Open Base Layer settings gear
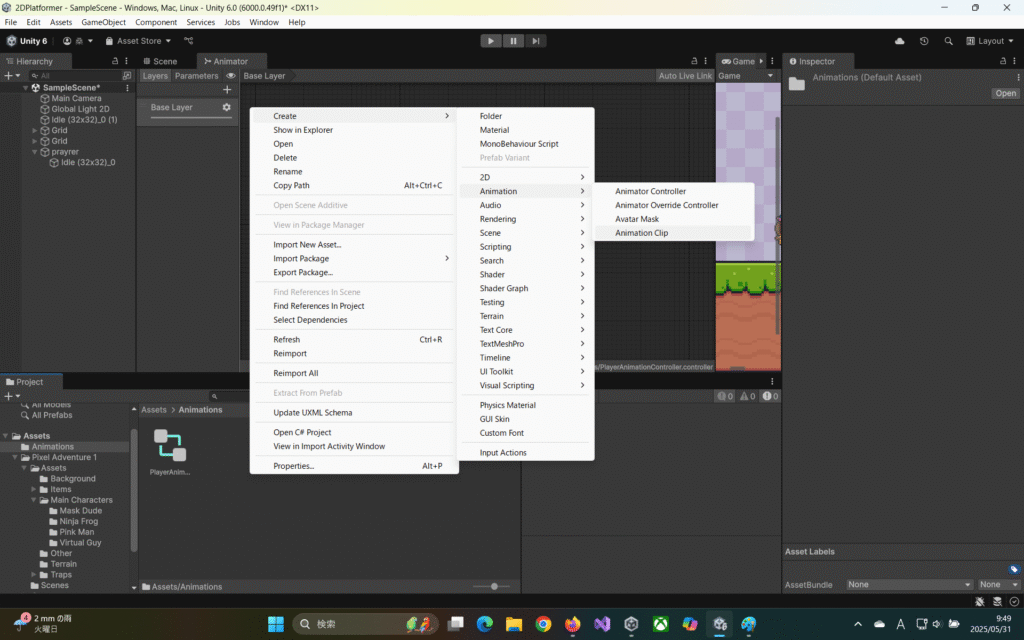The height and width of the screenshot is (640, 1024). click(227, 107)
